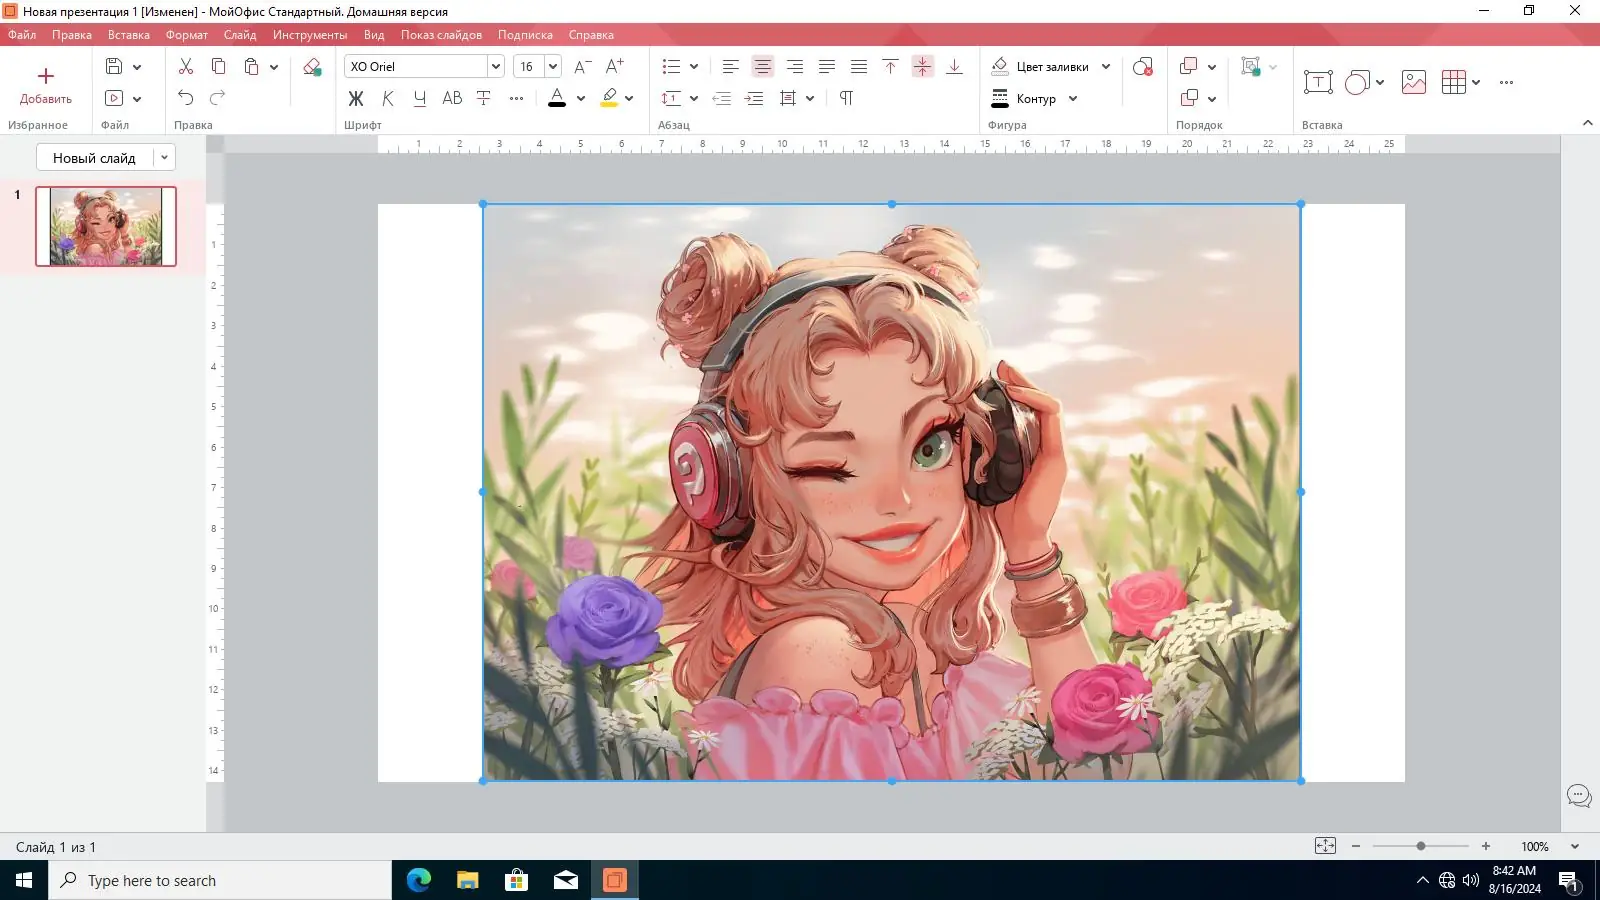Open the Инструменты menu
This screenshot has width=1600, height=900.
310,35
